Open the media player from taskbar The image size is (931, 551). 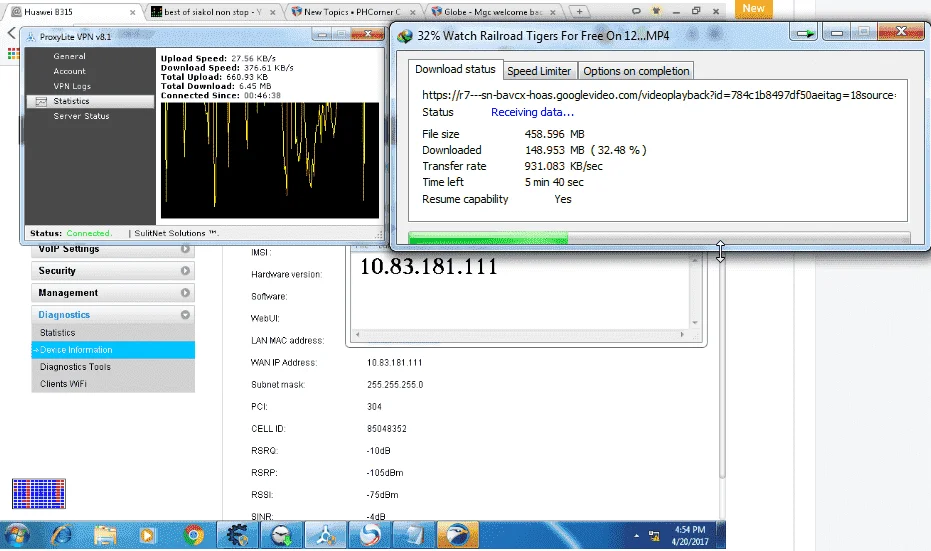pos(147,536)
